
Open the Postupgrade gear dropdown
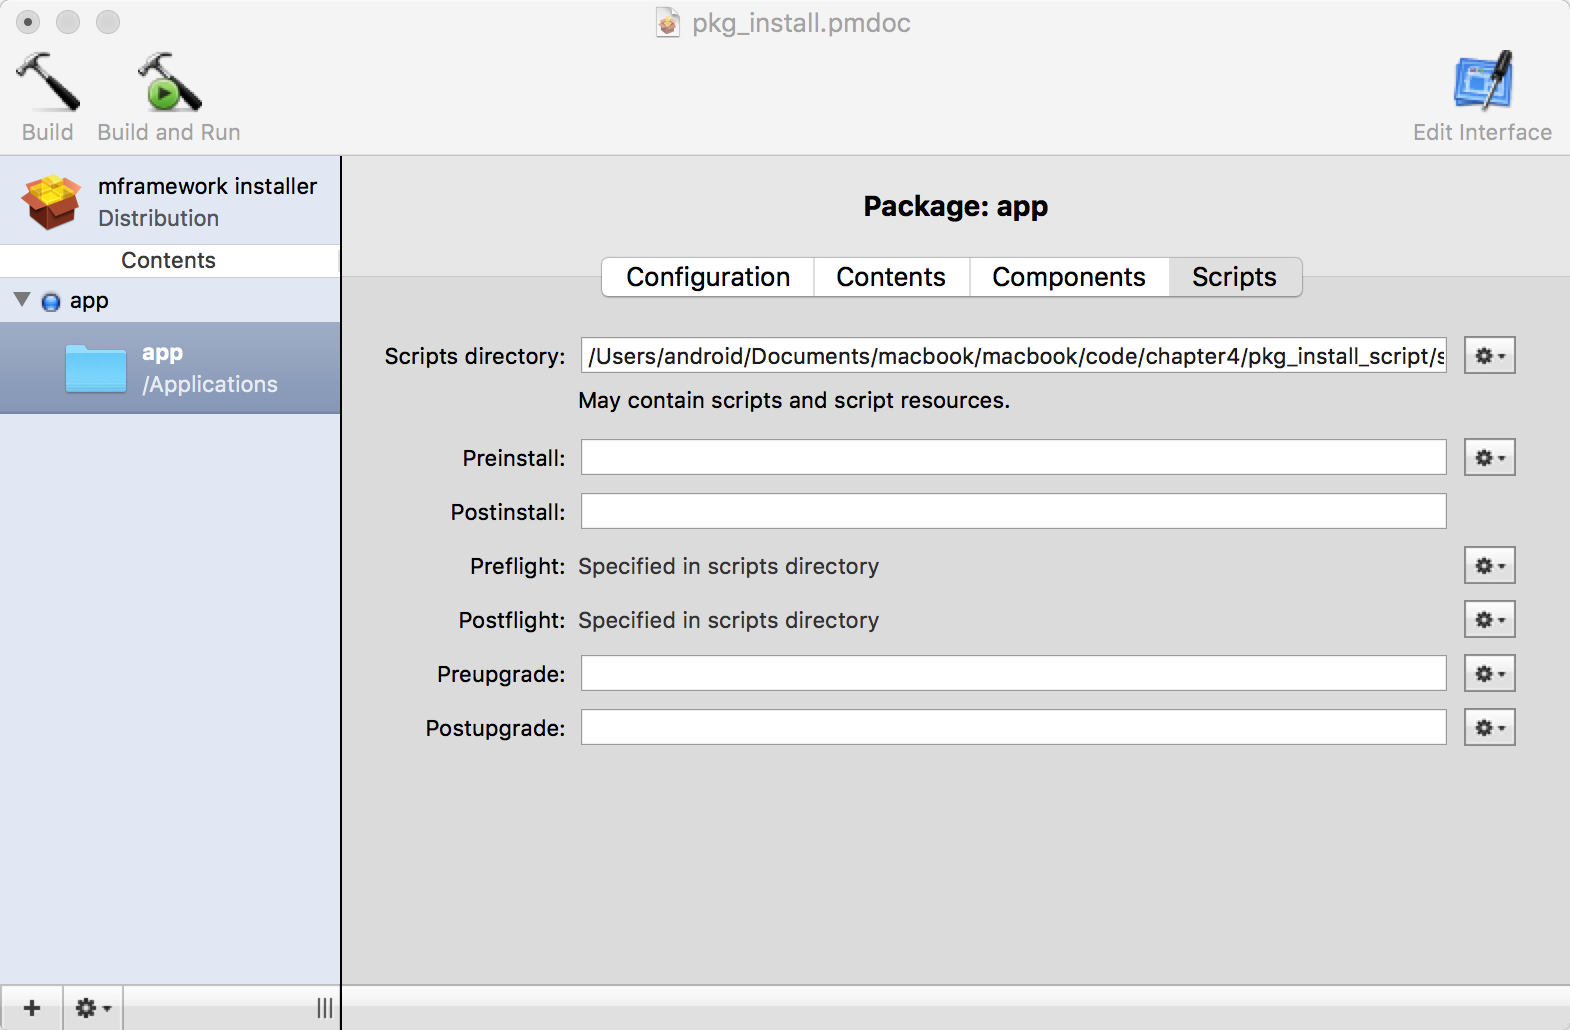[x=1489, y=728]
